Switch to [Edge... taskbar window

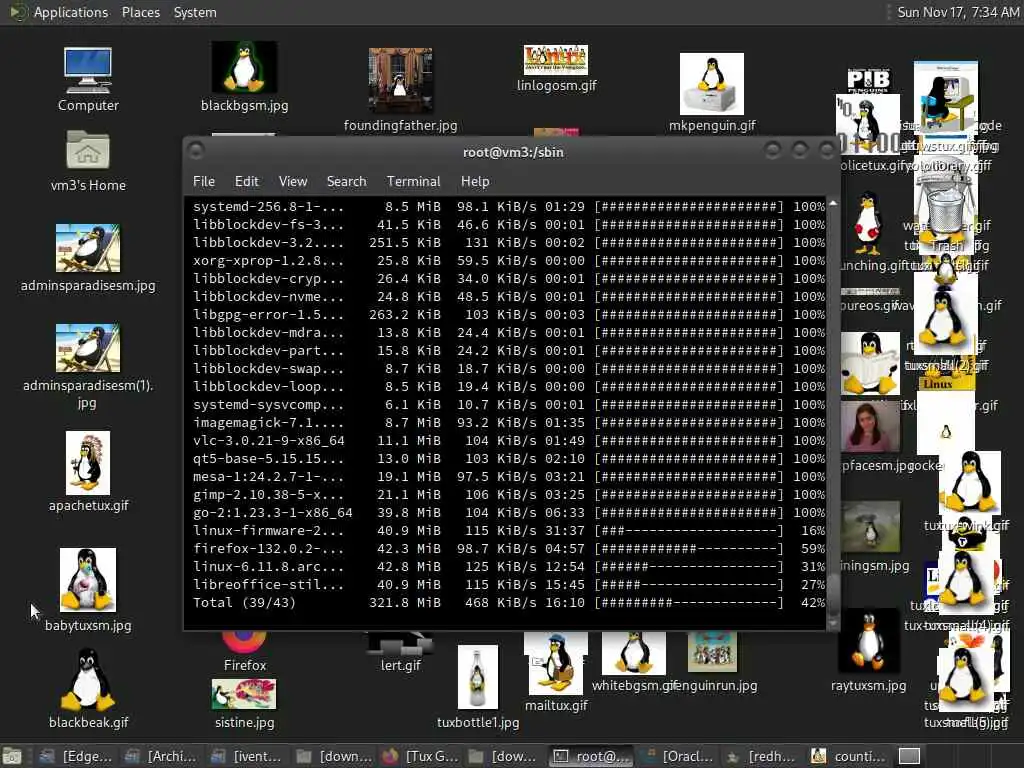pyautogui.click(x=75, y=756)
